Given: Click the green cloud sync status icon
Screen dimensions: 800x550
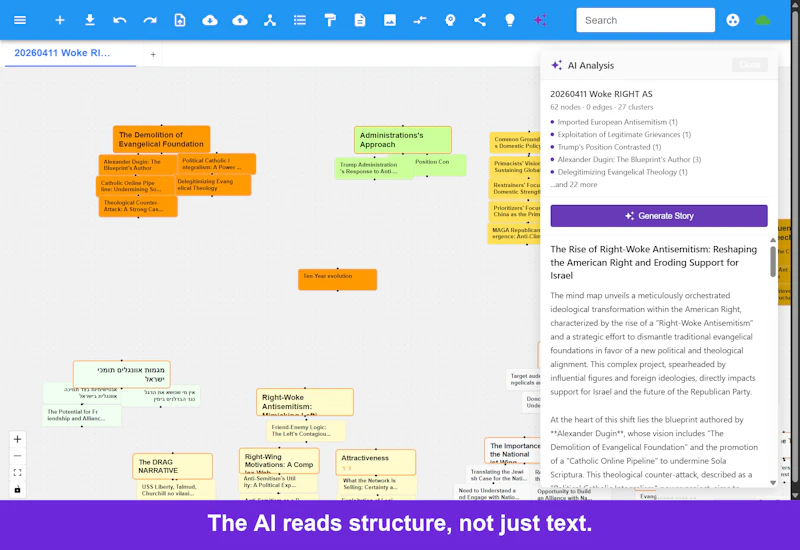Looking at the screenshot, I should point(763,20).
